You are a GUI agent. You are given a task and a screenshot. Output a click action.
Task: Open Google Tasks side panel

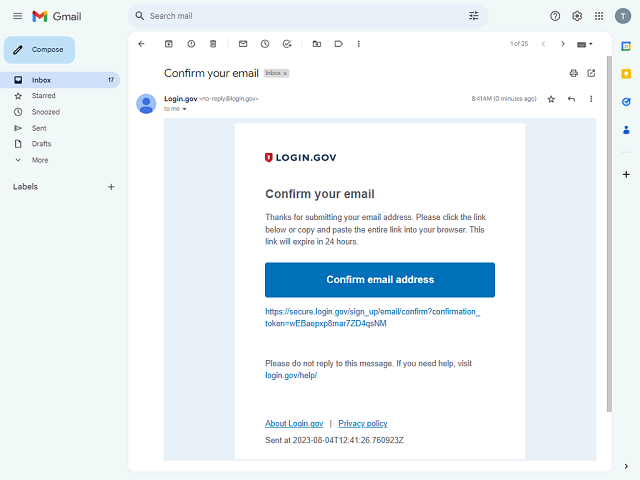pos(626,102)
